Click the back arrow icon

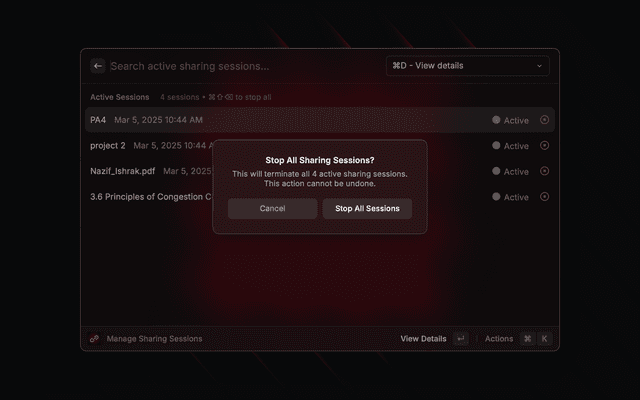coord(98,66)
